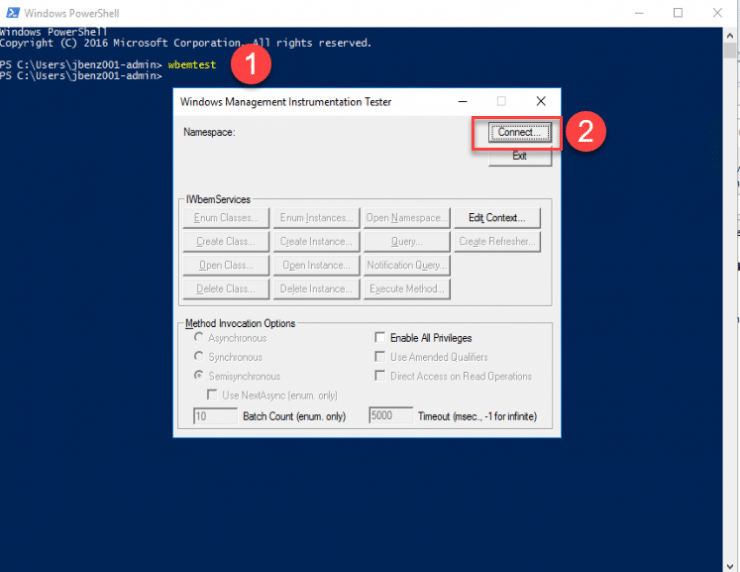
Task: Click the PowerShell vertical scrollbar
Action: tap(731, 300)
